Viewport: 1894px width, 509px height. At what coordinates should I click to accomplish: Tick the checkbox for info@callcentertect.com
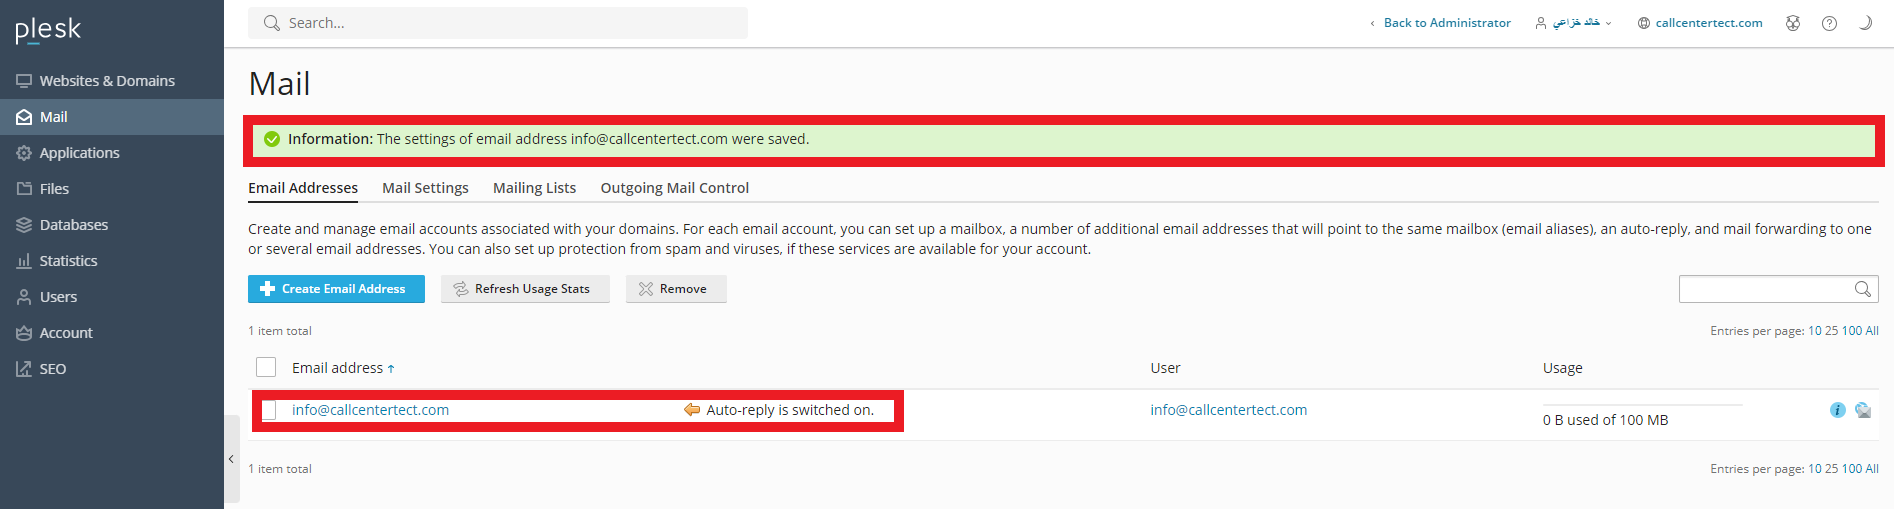click(x=269, y=410)
